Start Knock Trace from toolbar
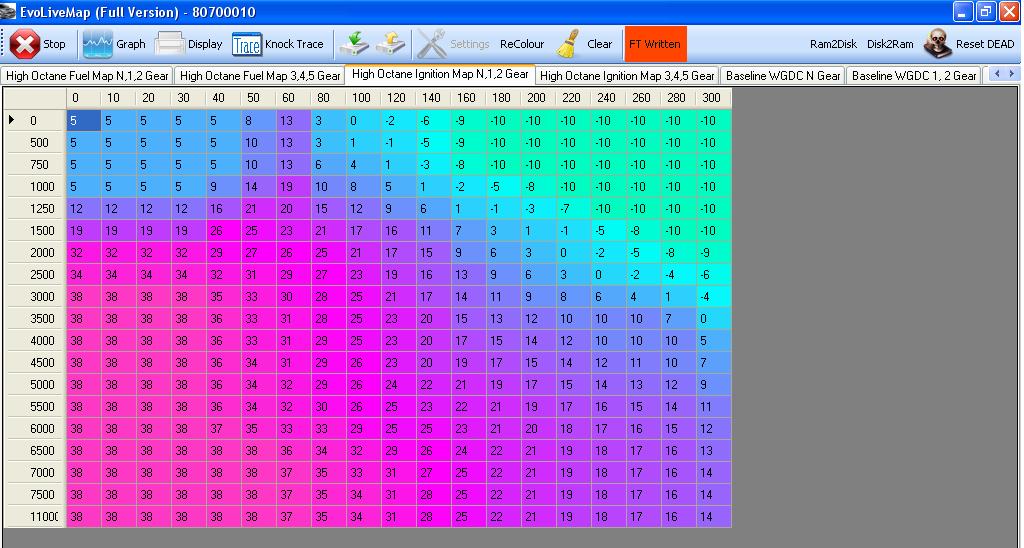1024x548 pixels. 246,44
